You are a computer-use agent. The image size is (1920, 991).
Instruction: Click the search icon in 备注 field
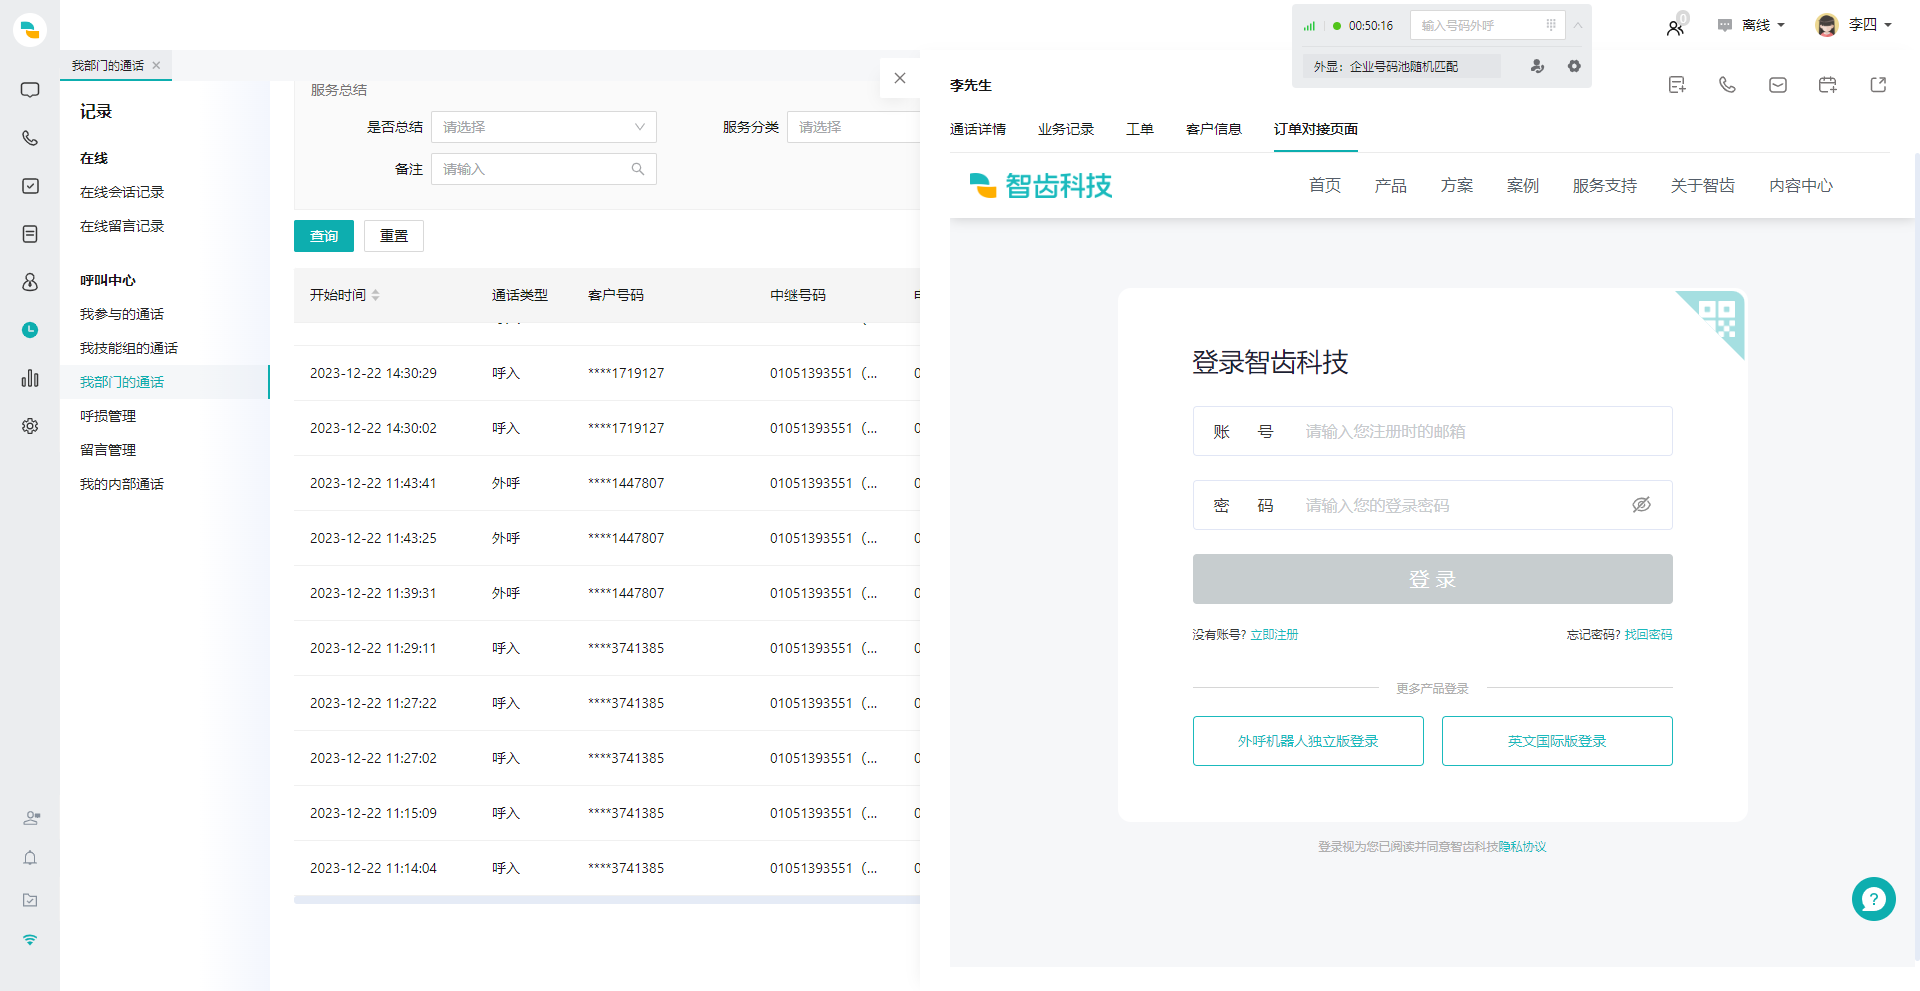638,169
